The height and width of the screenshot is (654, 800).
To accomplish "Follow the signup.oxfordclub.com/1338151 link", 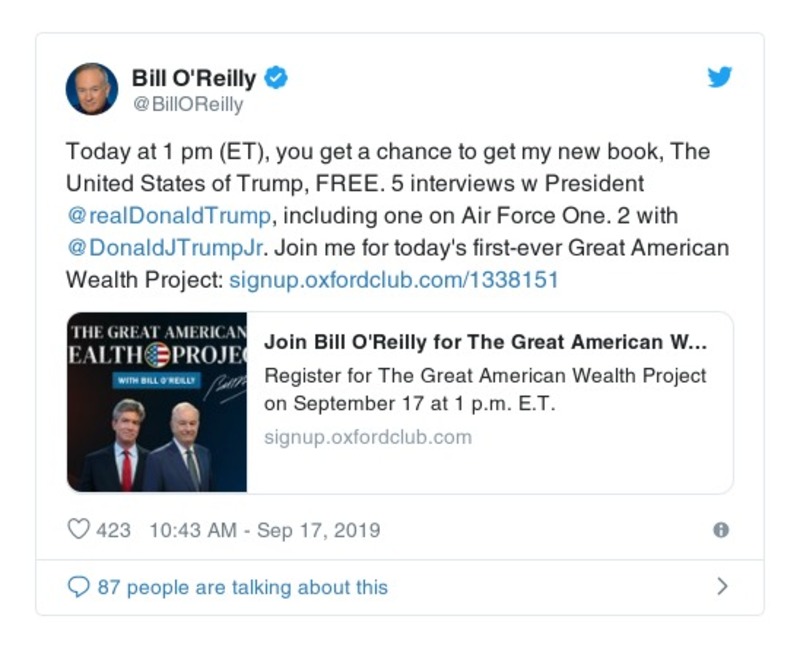I will coord(393,279).
